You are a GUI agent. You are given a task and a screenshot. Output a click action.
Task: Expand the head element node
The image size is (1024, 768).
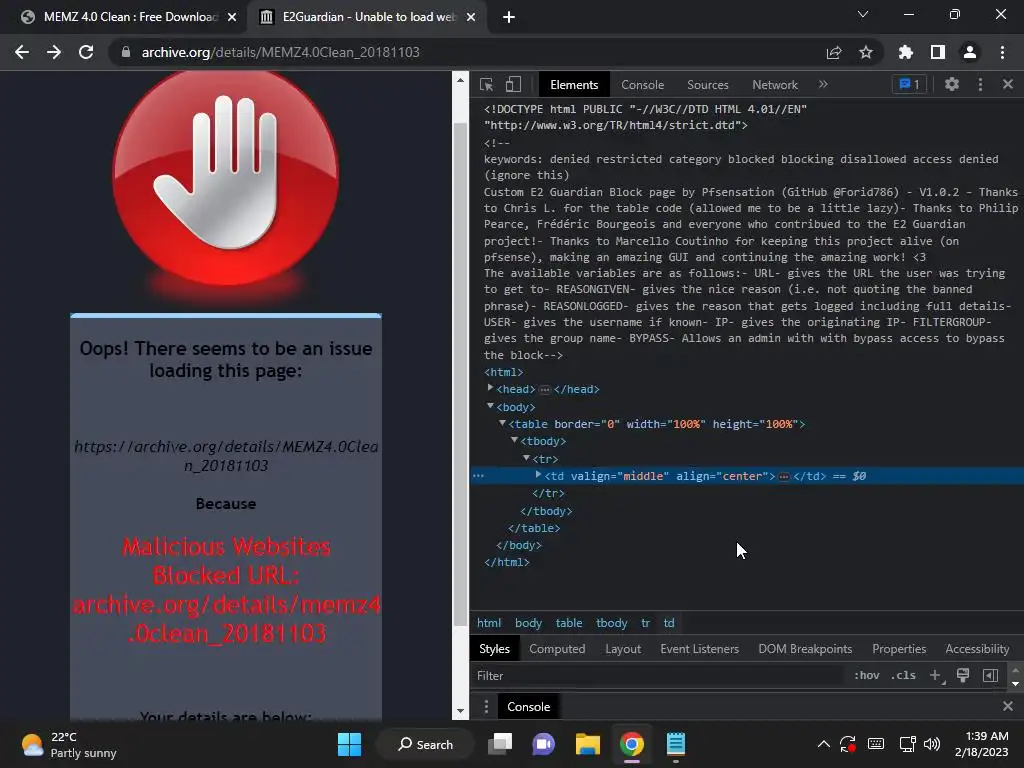coord(490,388)
